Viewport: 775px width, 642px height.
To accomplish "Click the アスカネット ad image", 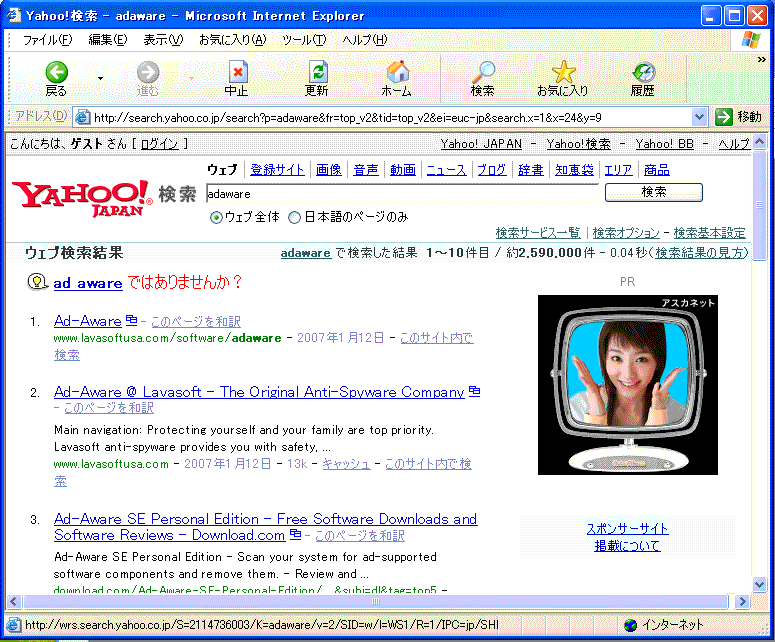I will [x=628, y=385].
